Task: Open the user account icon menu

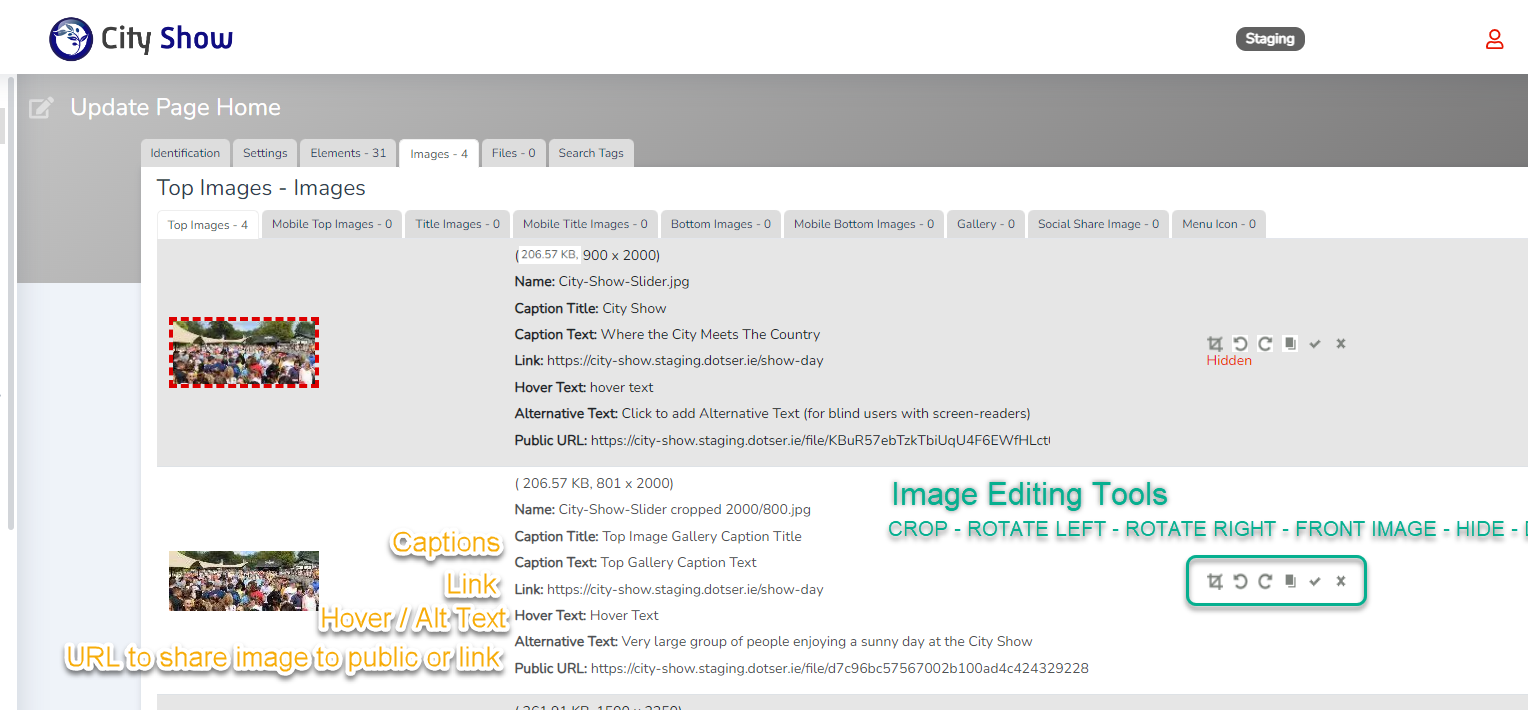Action: click(1494, 40)
